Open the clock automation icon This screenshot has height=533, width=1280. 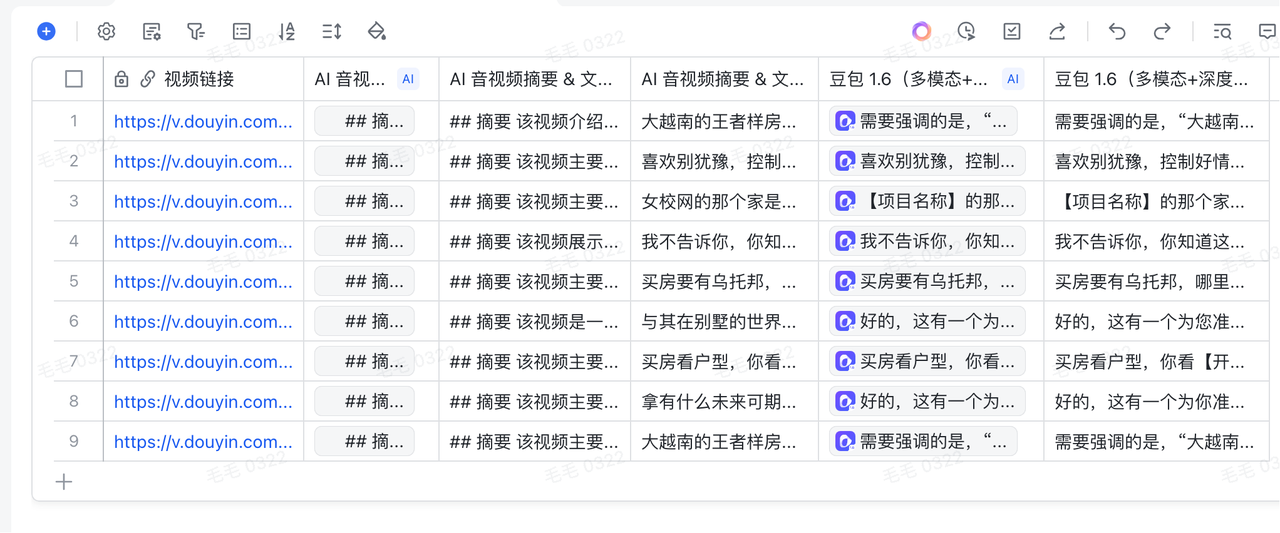point(966,31)
